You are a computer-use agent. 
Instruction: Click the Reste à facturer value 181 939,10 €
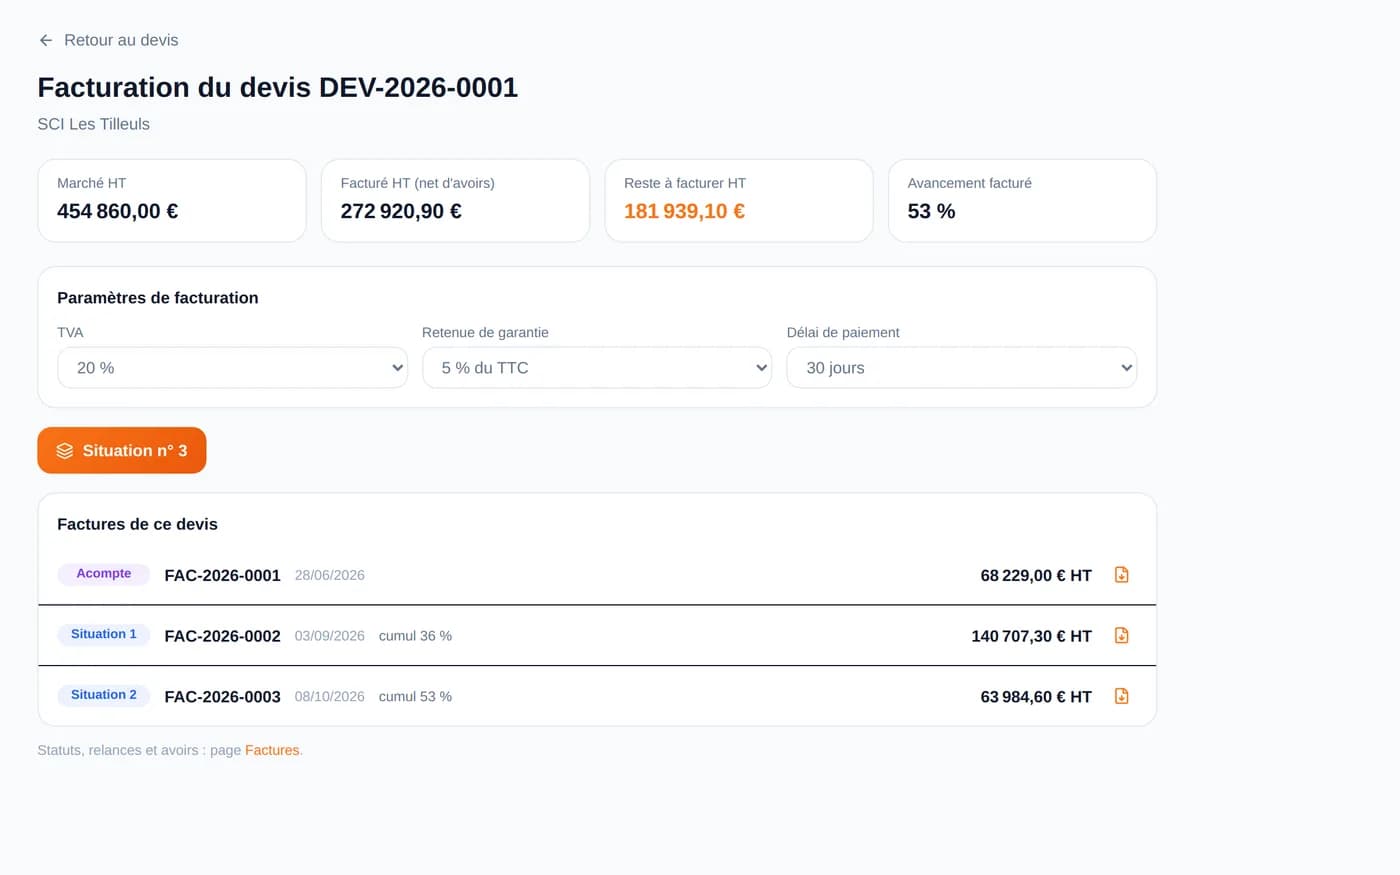[684, 211]
